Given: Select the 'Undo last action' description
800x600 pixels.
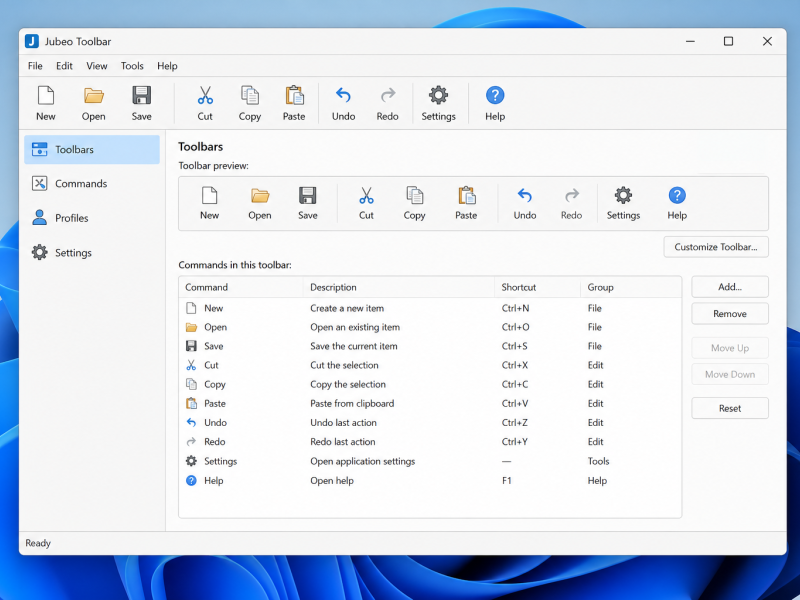Looking at the screenshot, I should 343,422.
